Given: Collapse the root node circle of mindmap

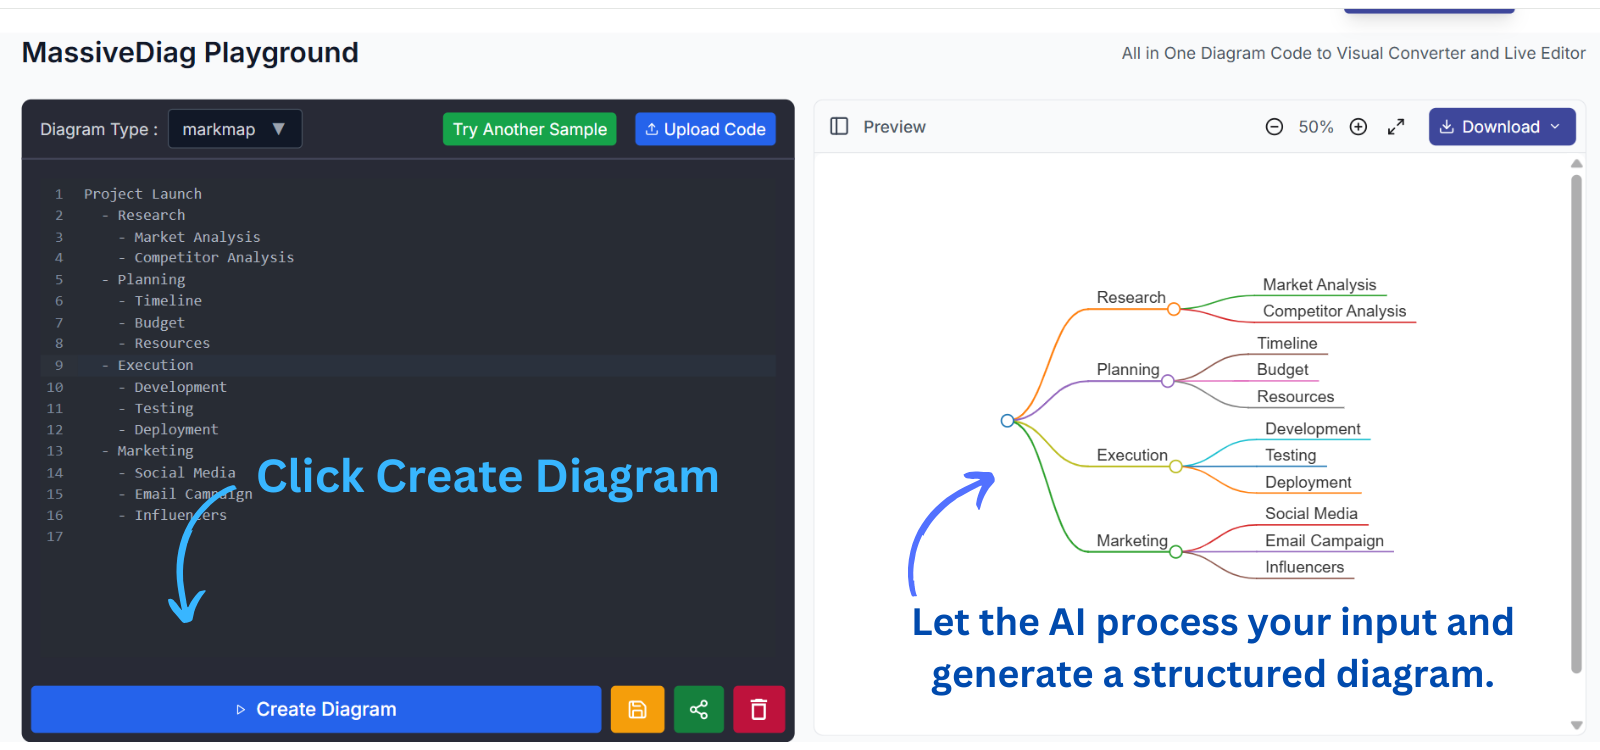Looking at the screenshot, I should click(1007, 421).
